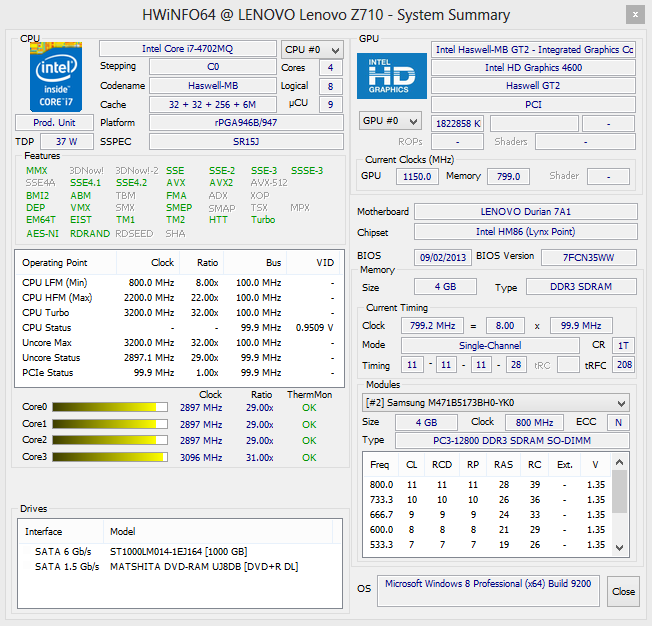Click the timings table scrollbar thumb
The height and width of the screenshot is (626, 652).
tap(620, 492)
